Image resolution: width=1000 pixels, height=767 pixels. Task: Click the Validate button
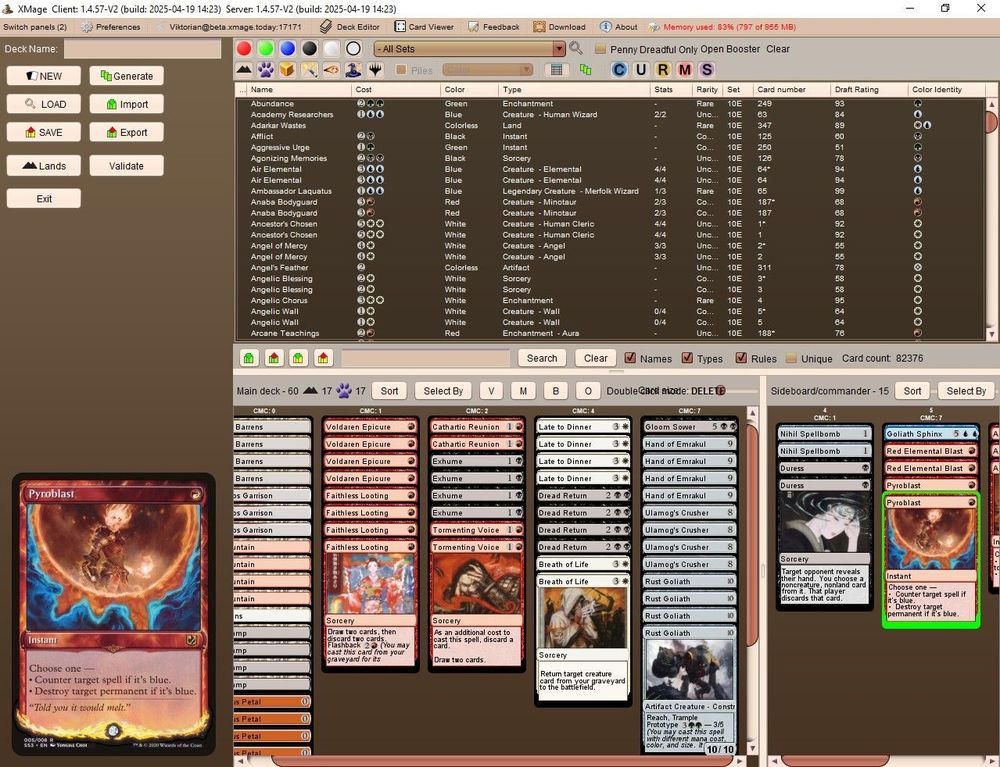click(126, 165)
